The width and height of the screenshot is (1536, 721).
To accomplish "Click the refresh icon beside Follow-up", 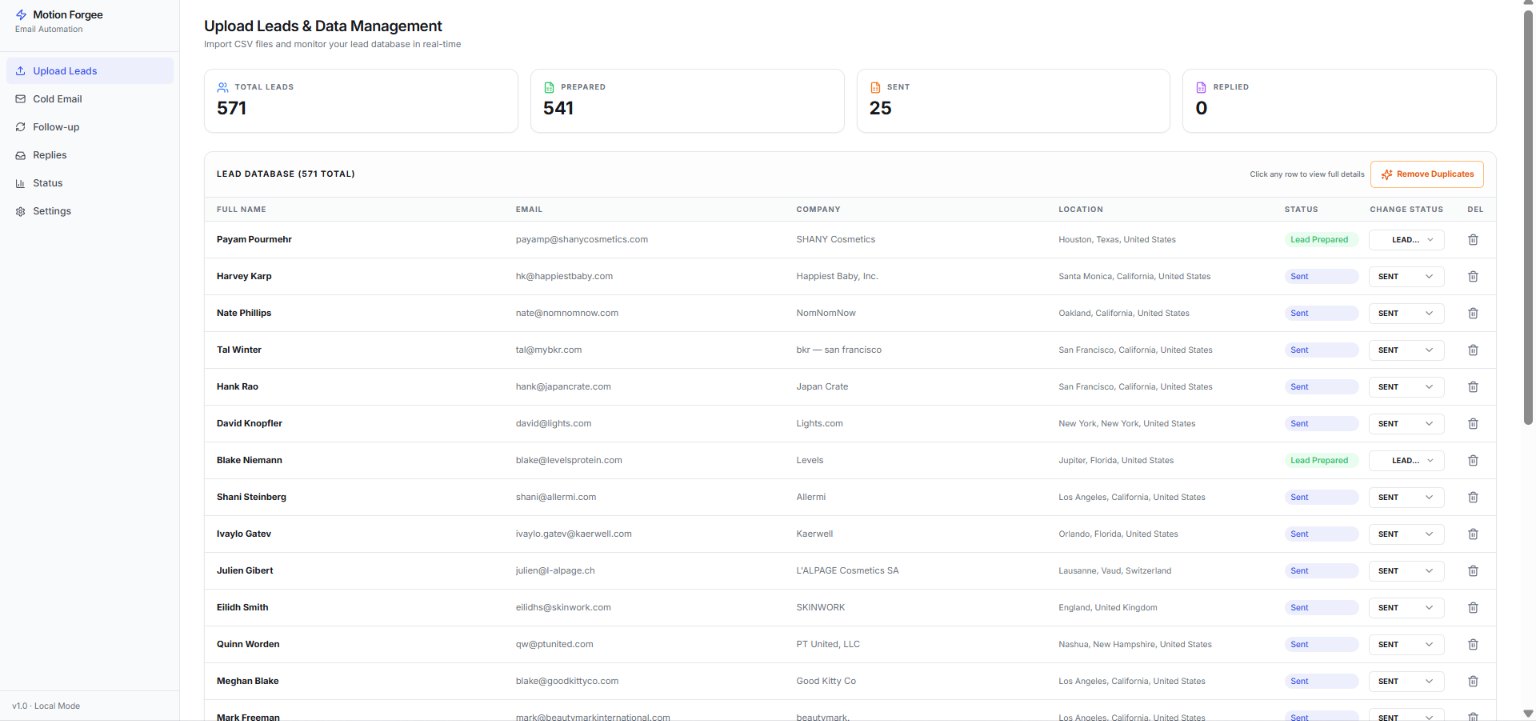I will (21, 127).
